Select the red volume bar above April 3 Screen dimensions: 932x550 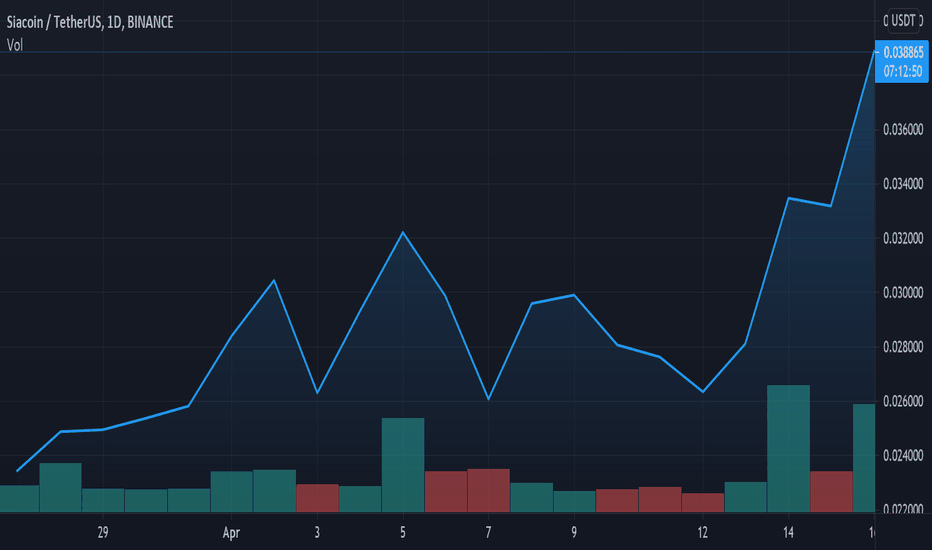(x=317, y=498)
